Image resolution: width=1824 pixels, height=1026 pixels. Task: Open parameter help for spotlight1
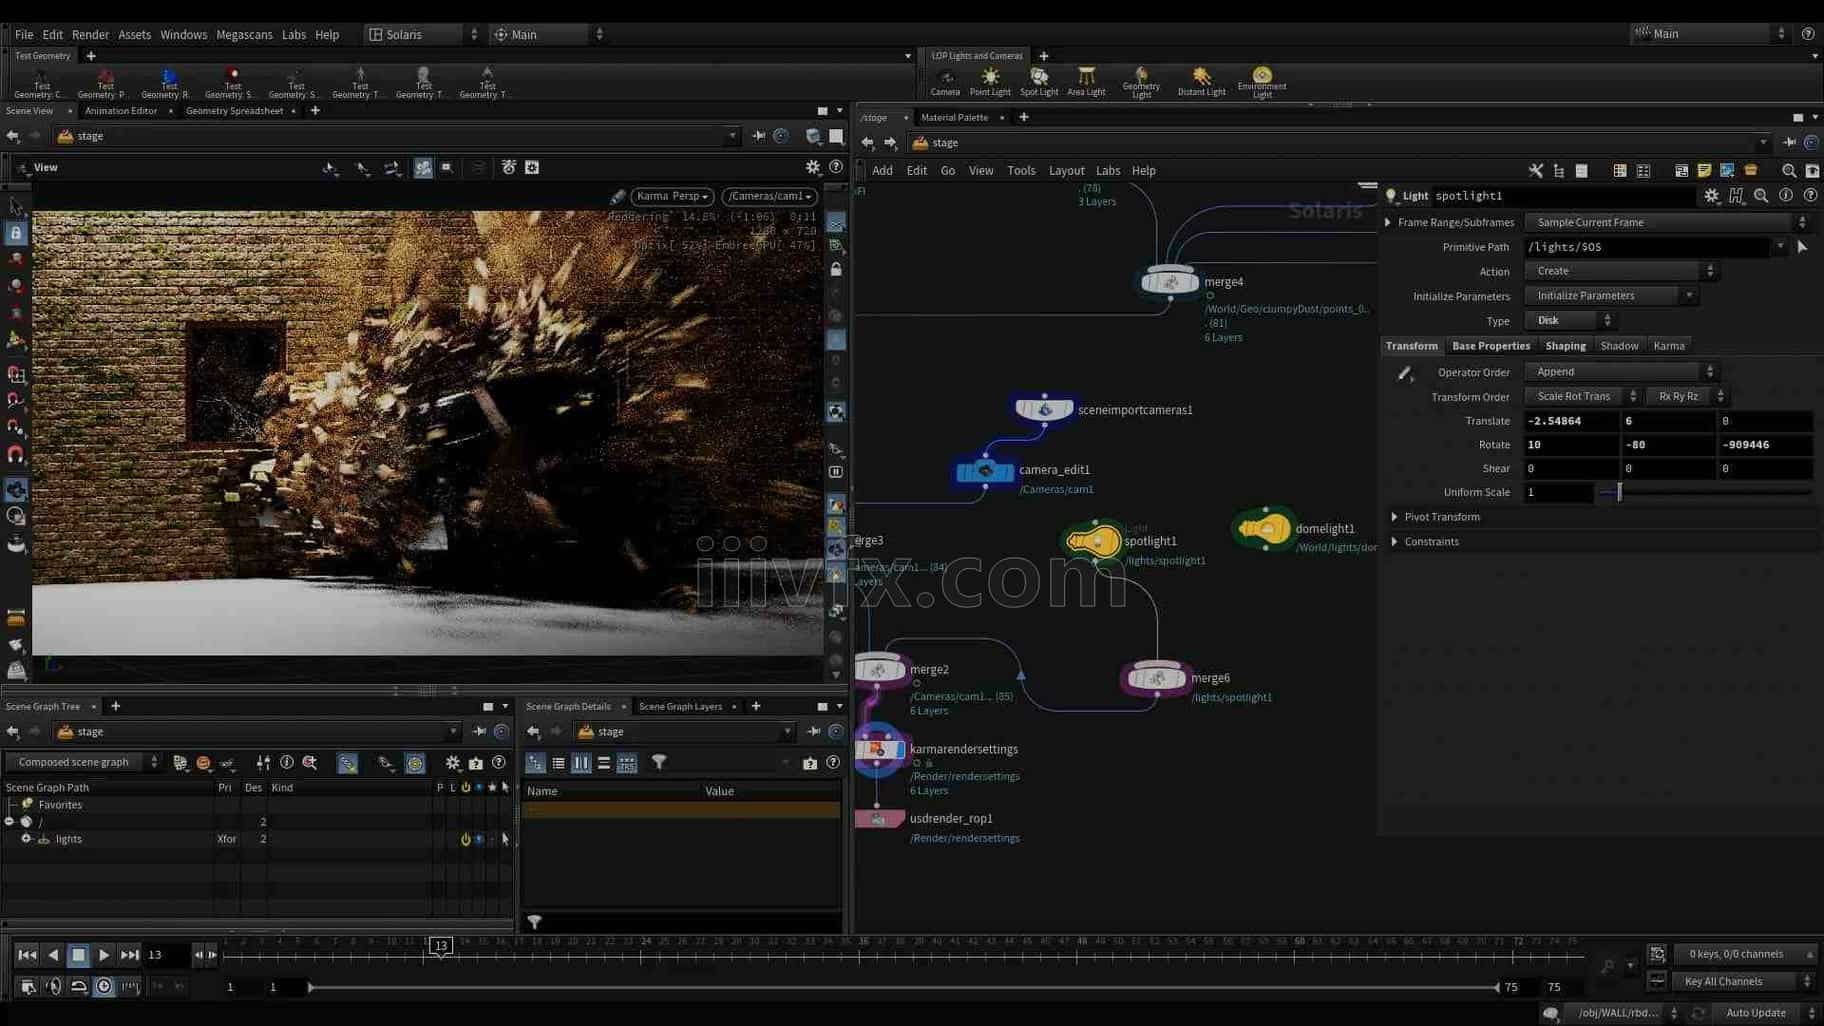[1810, 196]
